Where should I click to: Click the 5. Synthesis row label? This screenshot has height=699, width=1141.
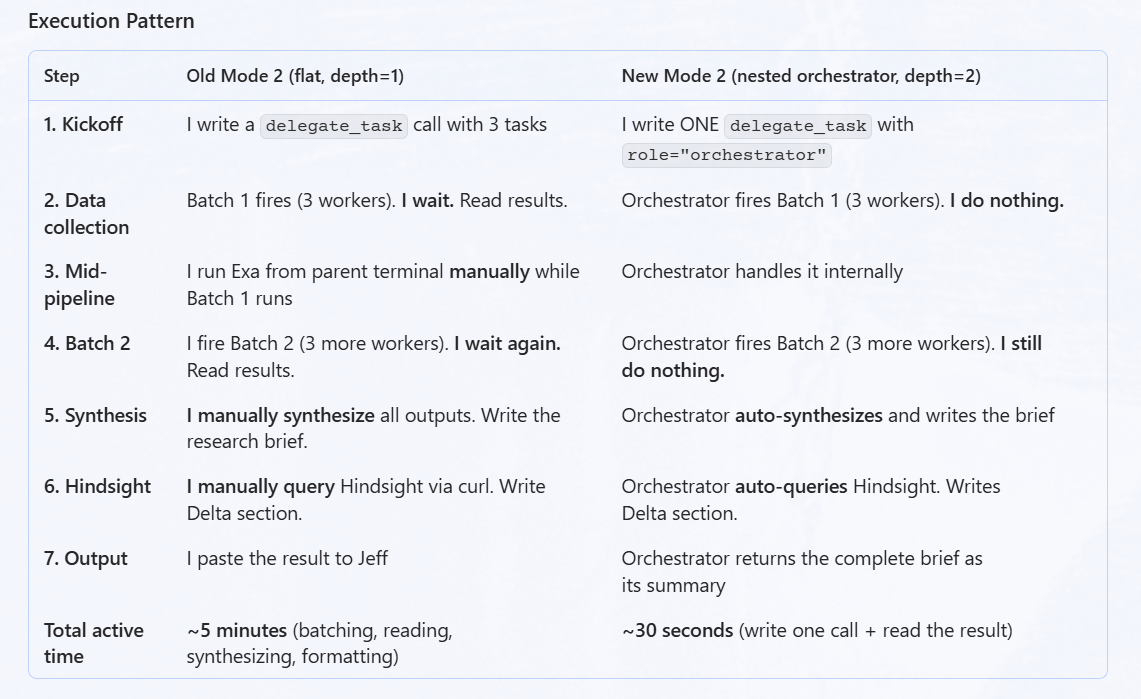coord(95,415)
